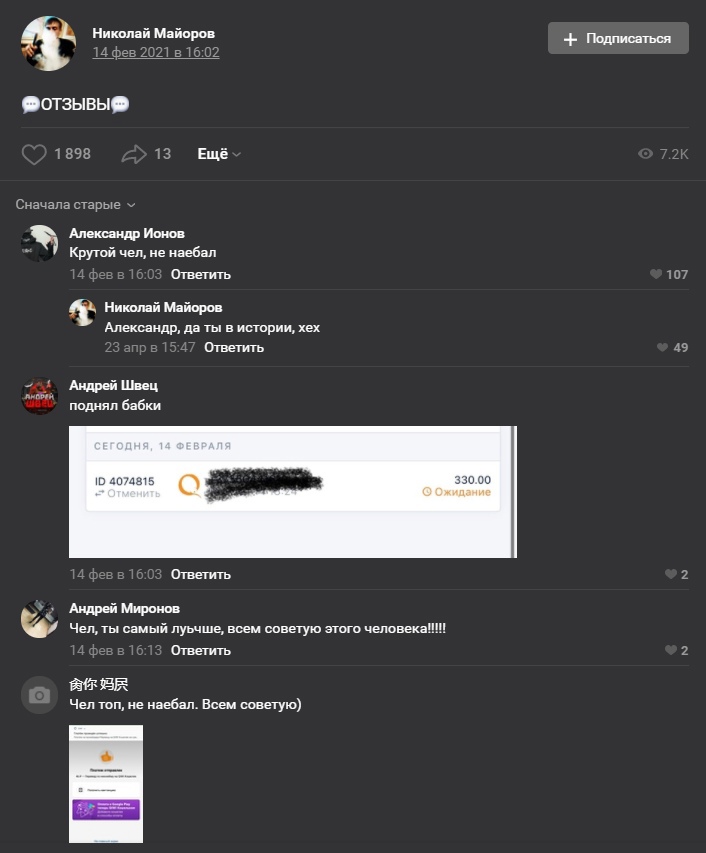The image size is (706, 853).
Task: Reply to Андрей Миронов's comment
Action: [201, 650]
